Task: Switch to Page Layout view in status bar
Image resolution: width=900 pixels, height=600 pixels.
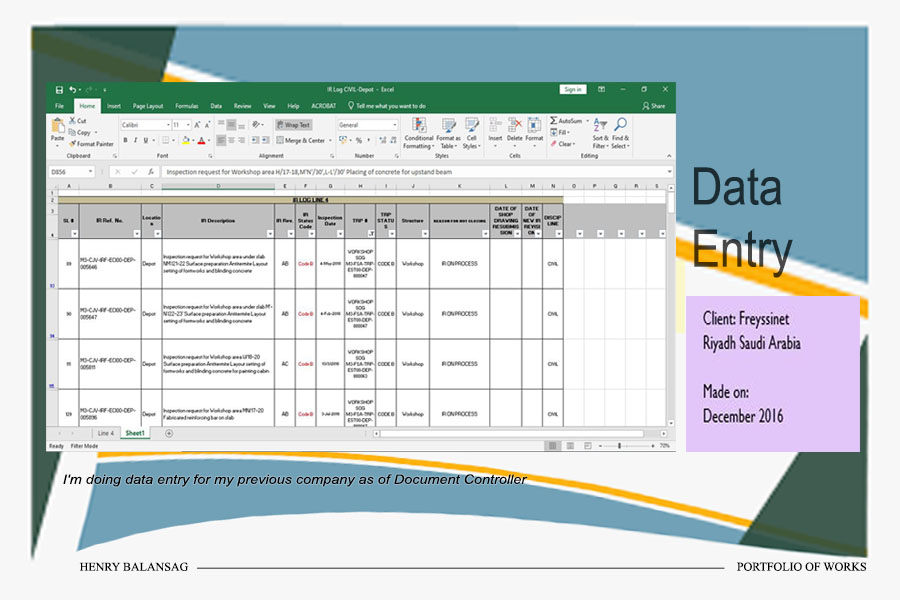Action: [570, 446]
